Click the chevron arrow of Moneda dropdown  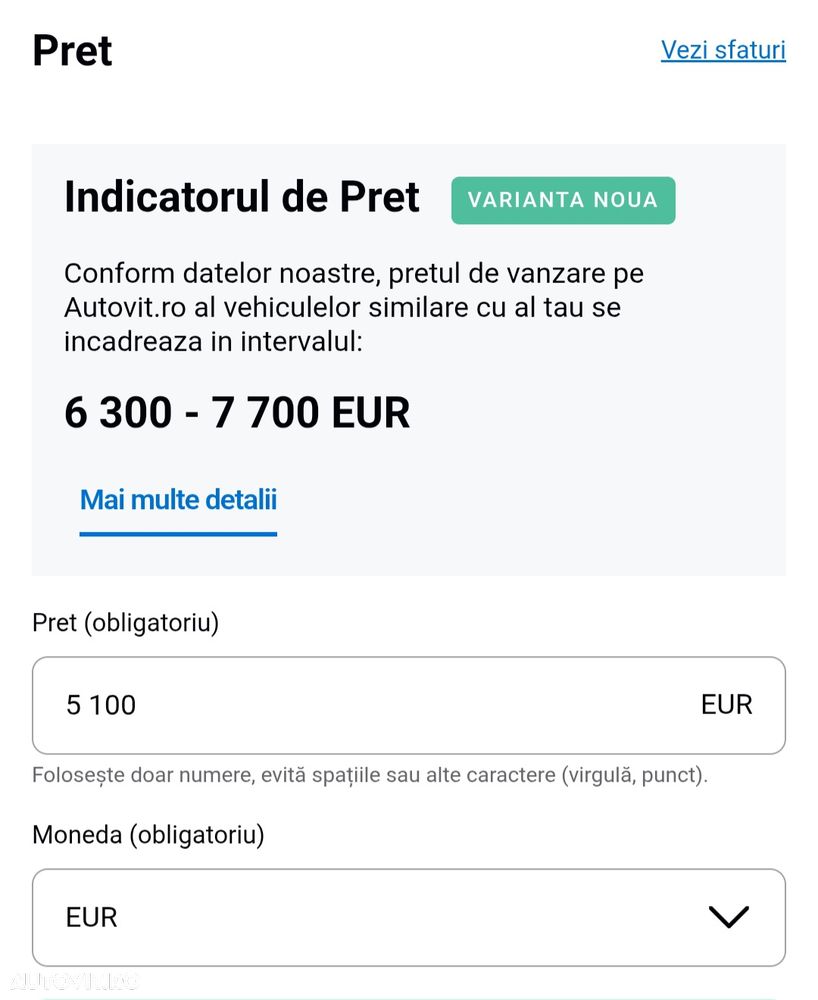(x=727, y=917)
